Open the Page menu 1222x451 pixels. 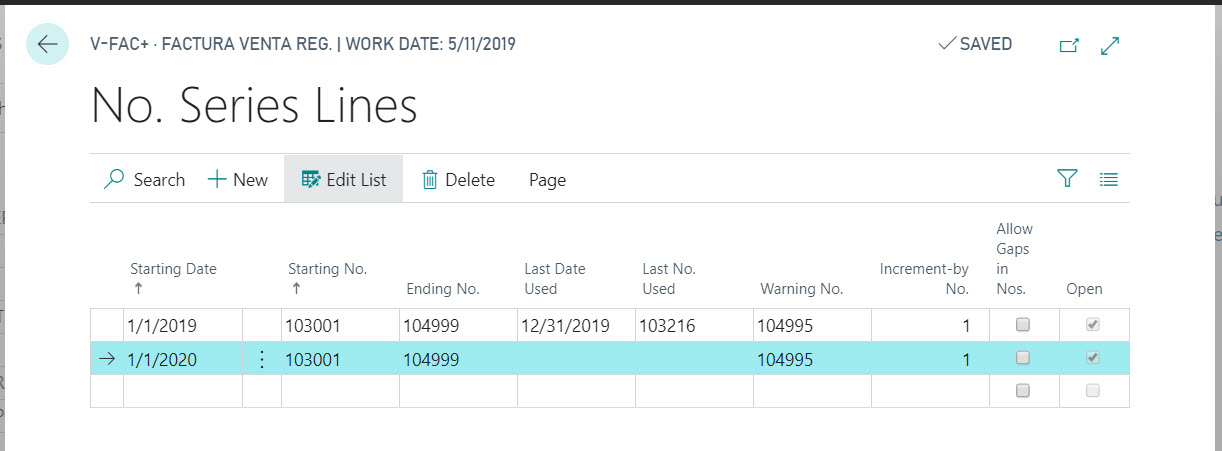click(x=547, y=180)
